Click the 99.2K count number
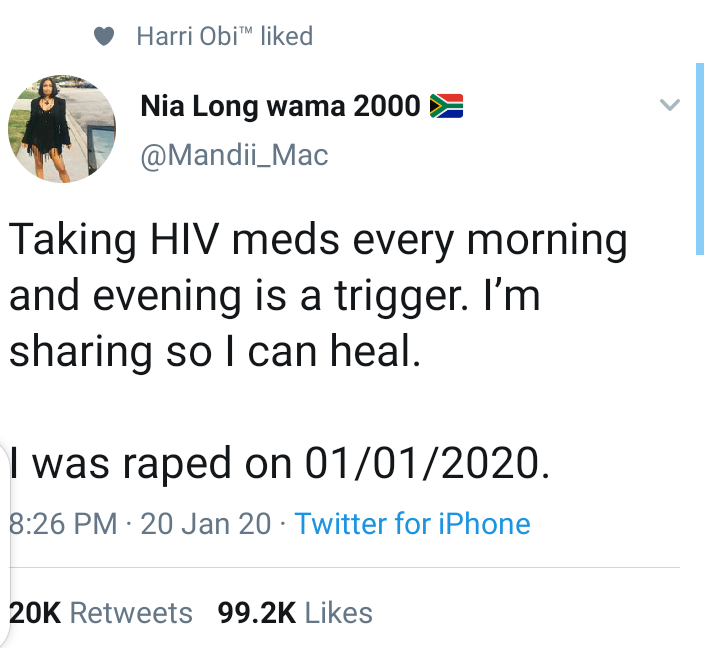This screenshot has width=704, height=648. pyautogui.click(x=257, y=613)
